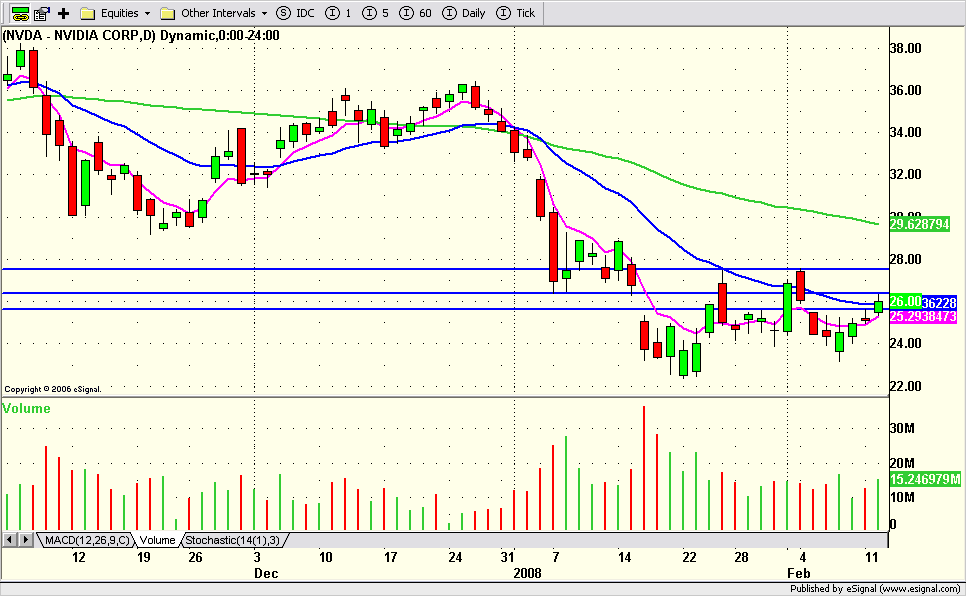
Task: Click the Published by eSignal footer link
Action: tap(875, 589)
